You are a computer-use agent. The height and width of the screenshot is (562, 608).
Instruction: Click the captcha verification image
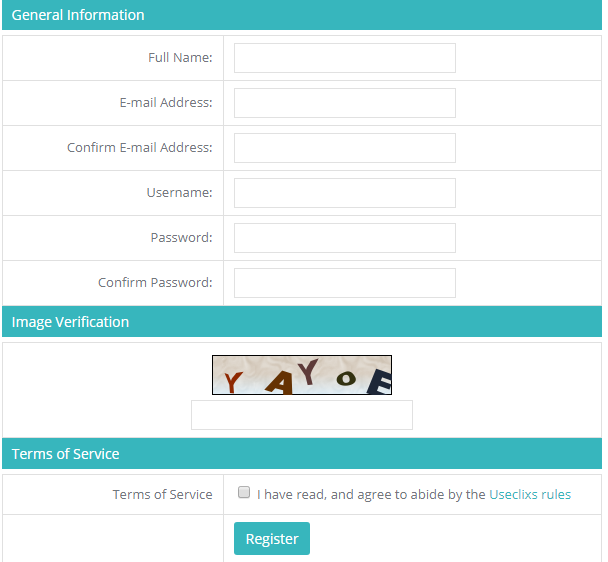pos(301,375)
